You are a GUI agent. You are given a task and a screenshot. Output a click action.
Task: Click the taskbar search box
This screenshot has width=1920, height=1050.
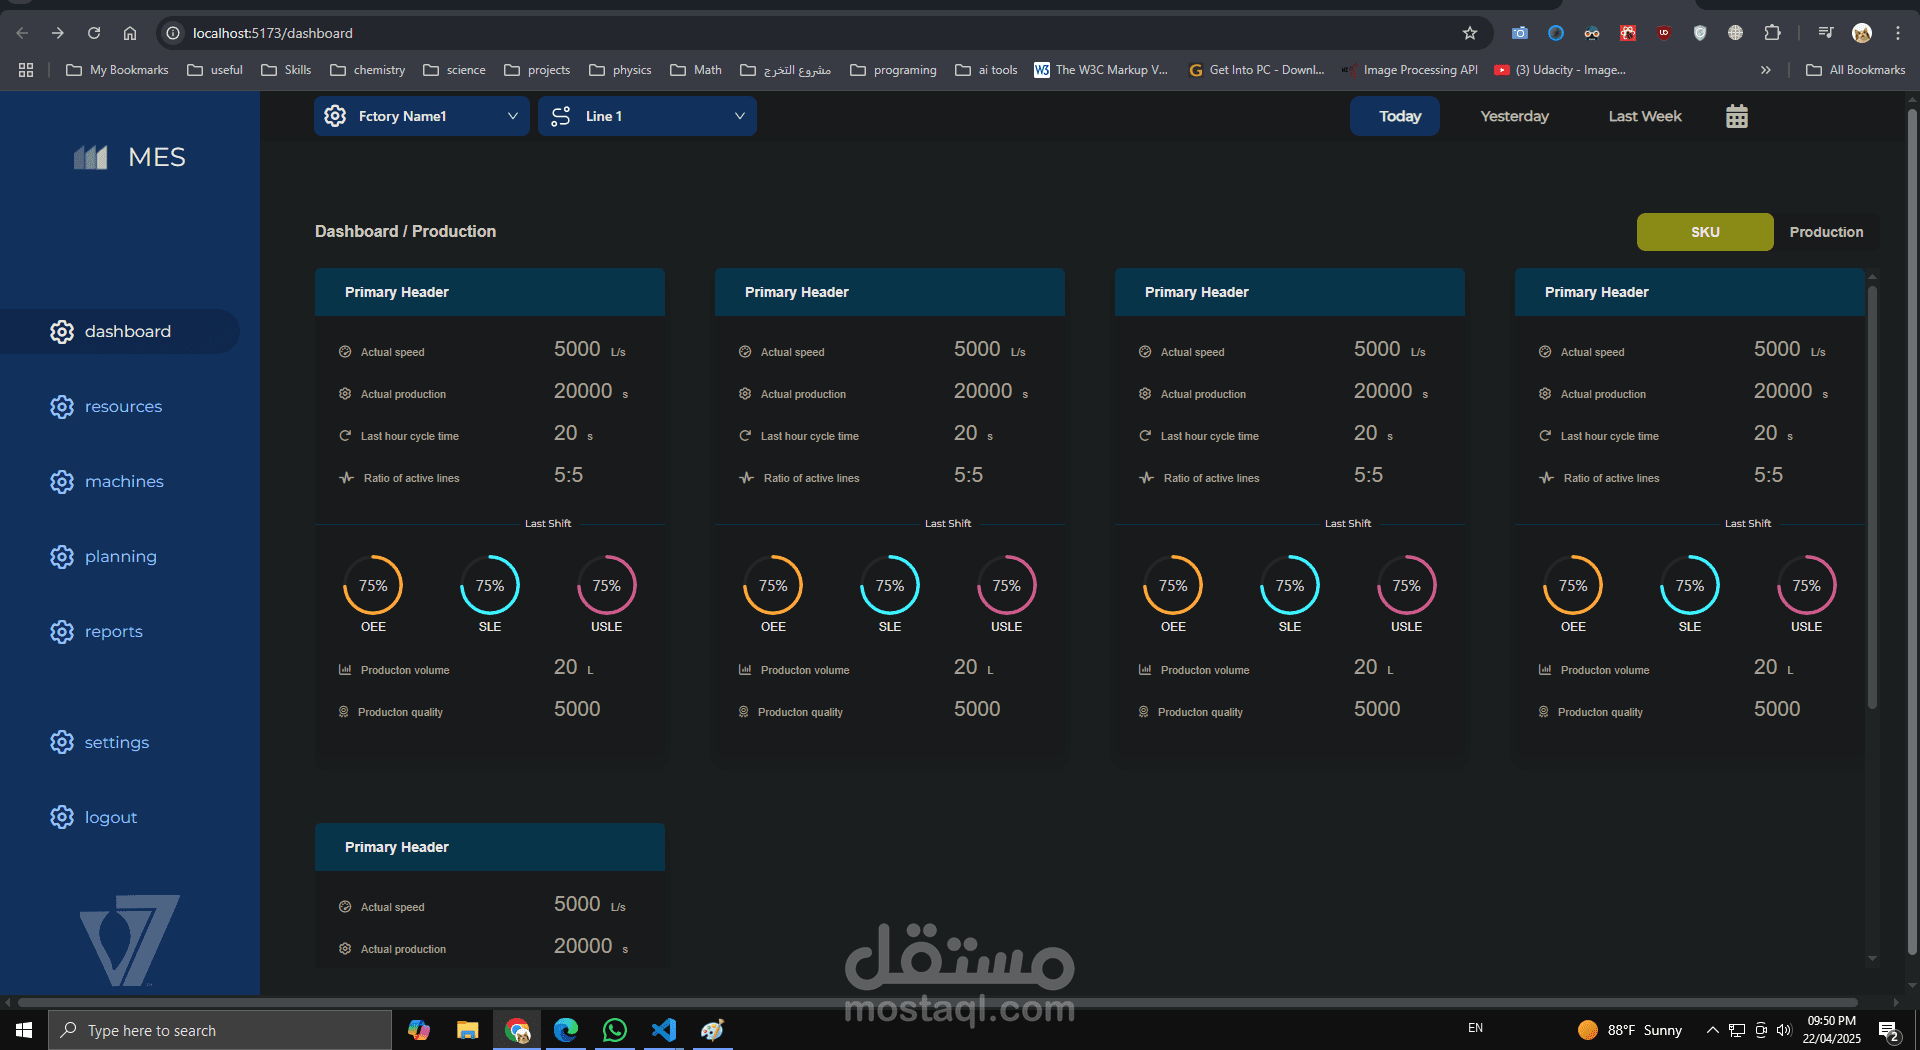(x=220, y=1030)
